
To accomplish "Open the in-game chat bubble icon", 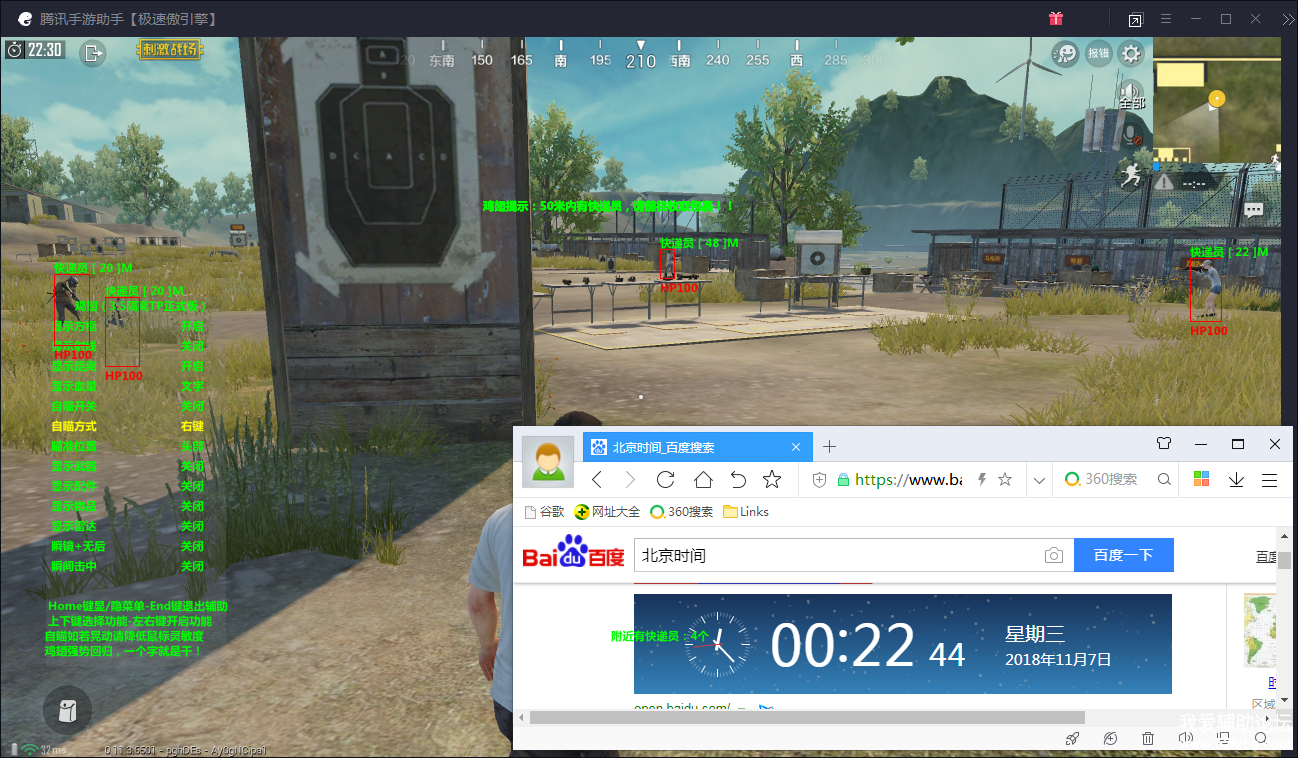I will point(1254,210).
